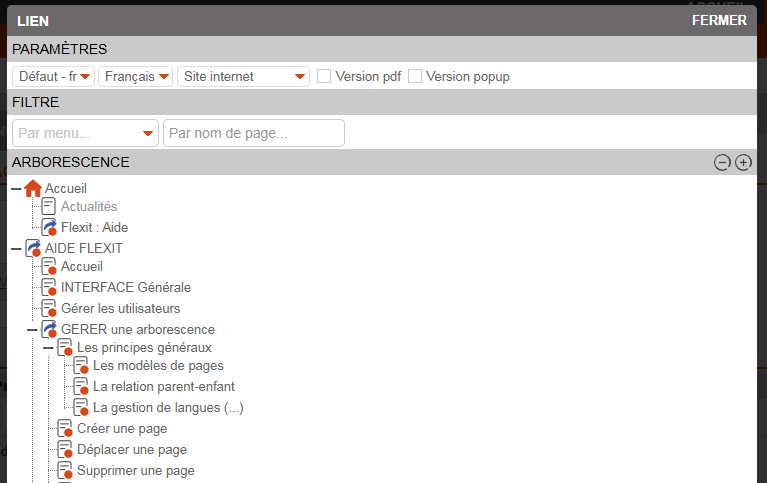
Task: Open the Par menu filter dropdown
Action: [x=86, y=133]
